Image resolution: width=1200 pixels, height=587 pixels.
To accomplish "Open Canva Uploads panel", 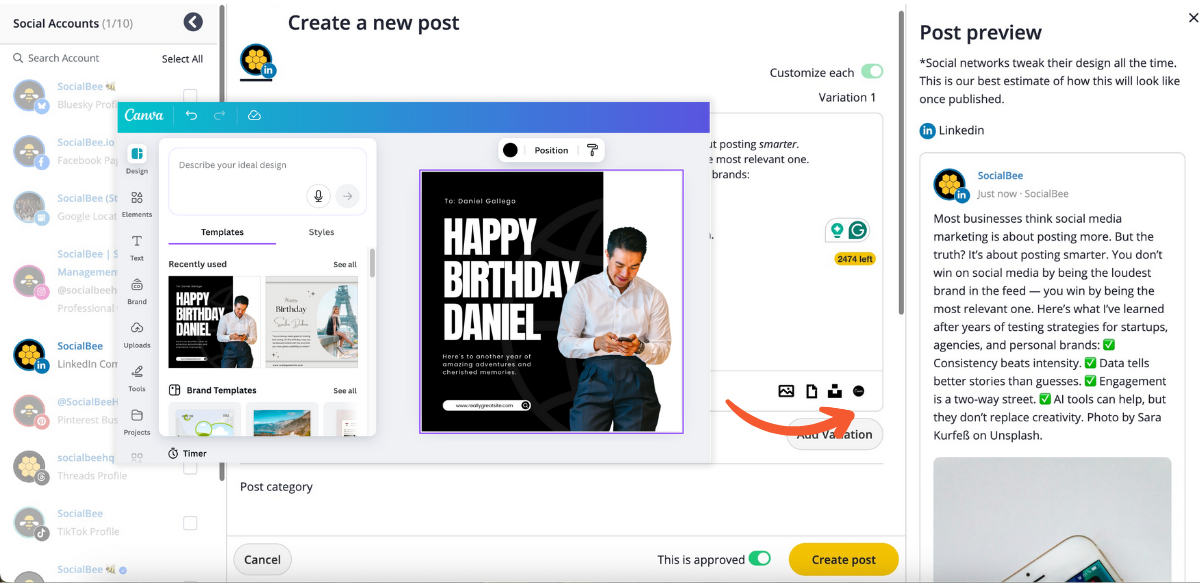I will click(x=137, y=333).
